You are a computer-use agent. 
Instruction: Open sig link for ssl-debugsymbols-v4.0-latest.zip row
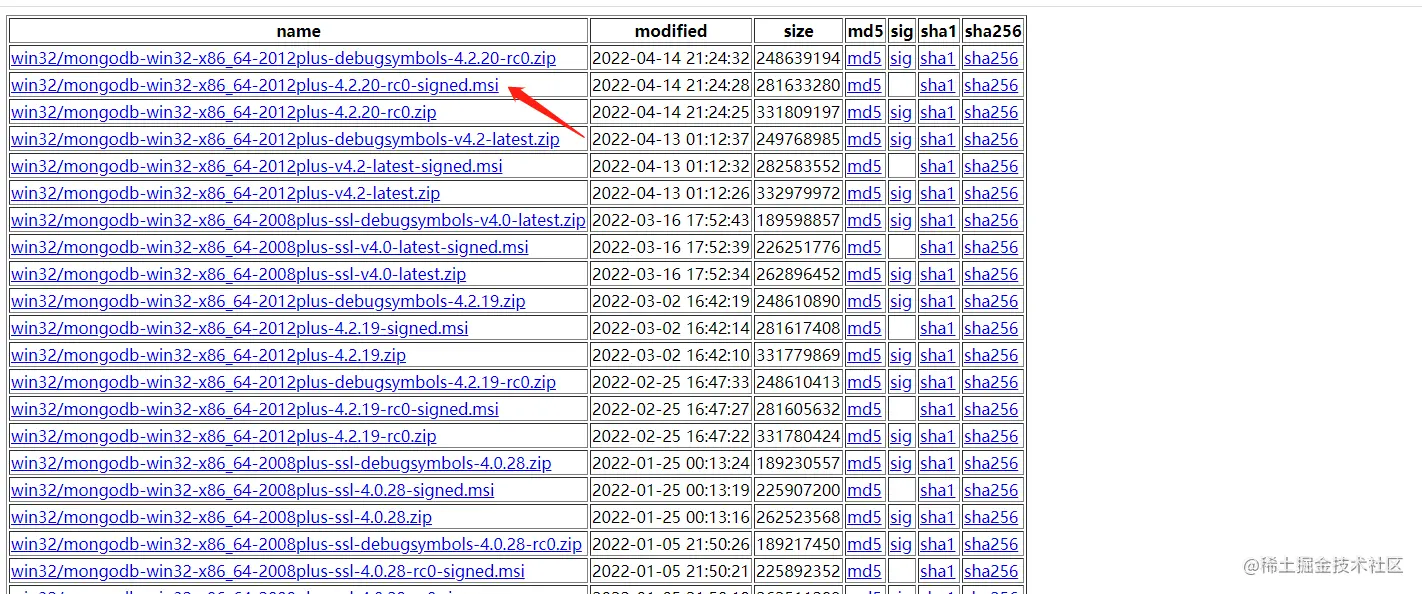[901, 220]
